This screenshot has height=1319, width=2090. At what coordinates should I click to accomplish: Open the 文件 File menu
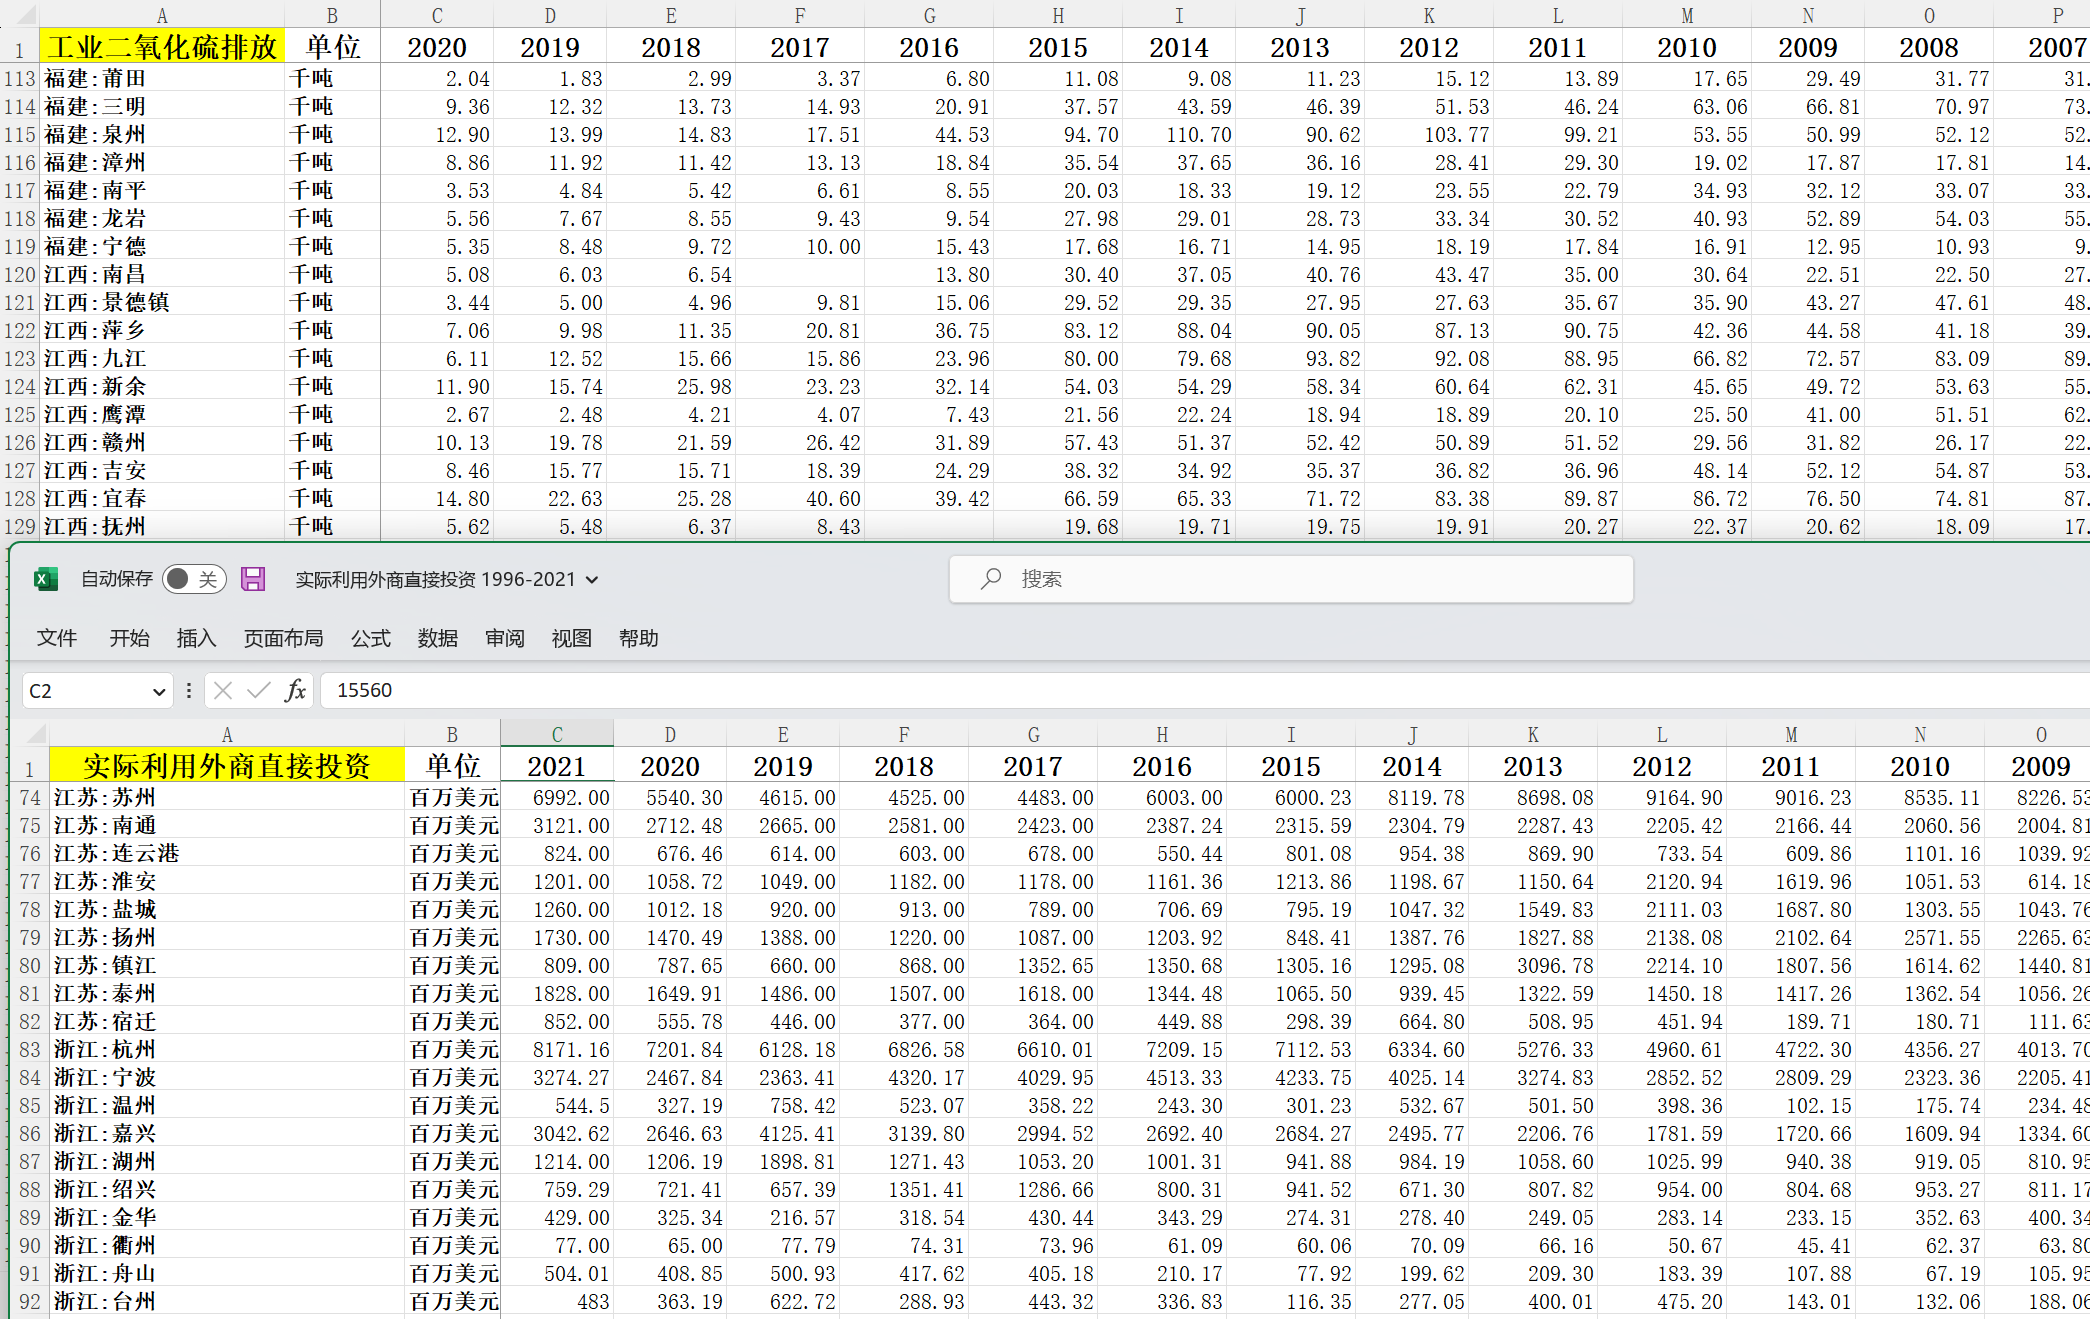point(56,638)
